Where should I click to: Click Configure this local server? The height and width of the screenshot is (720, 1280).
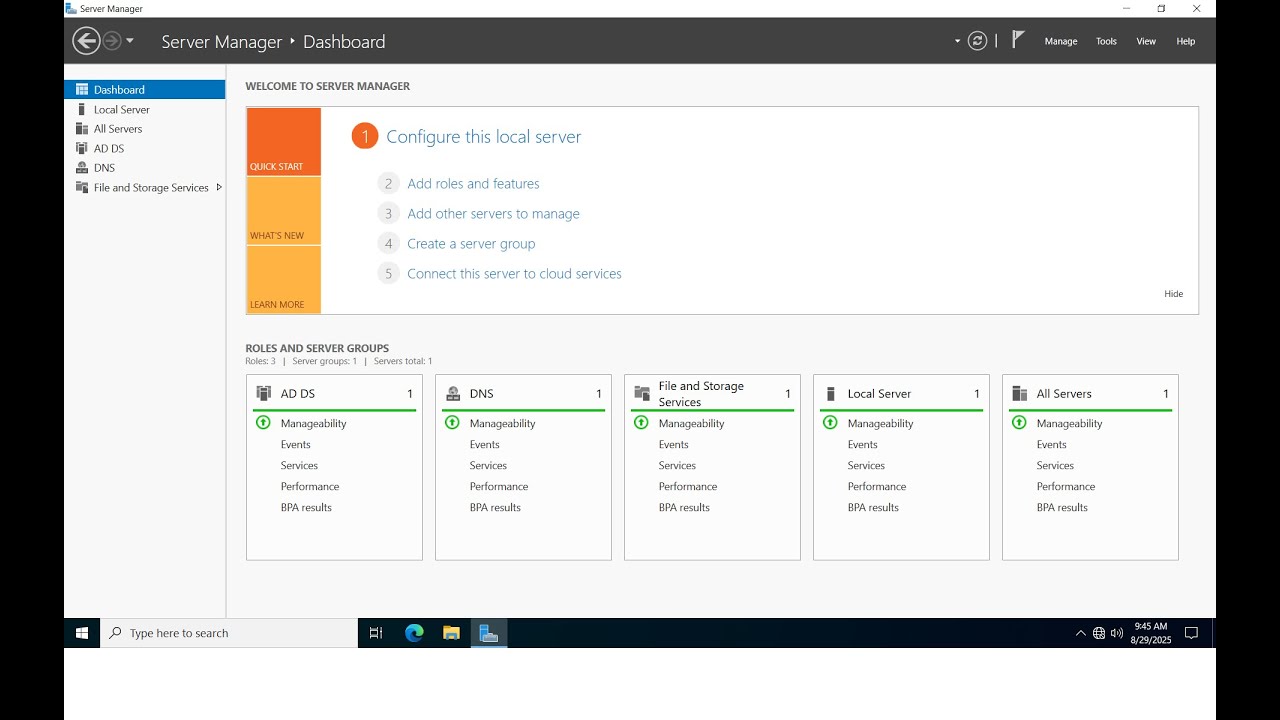tap(484, 137)
